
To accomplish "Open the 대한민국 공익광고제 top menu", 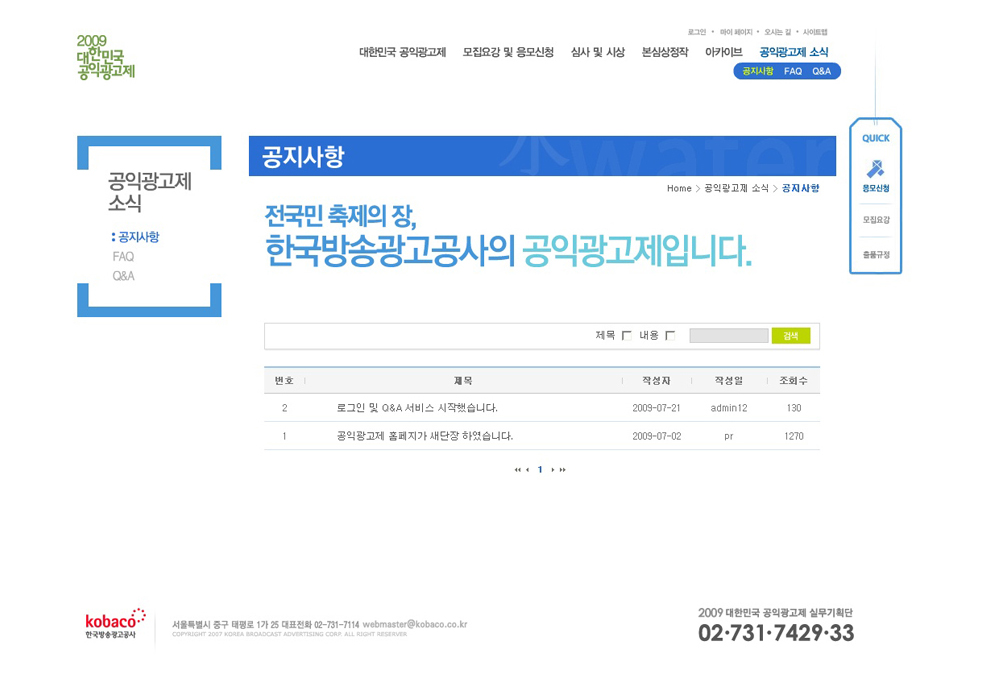I will tap(402, 52).
